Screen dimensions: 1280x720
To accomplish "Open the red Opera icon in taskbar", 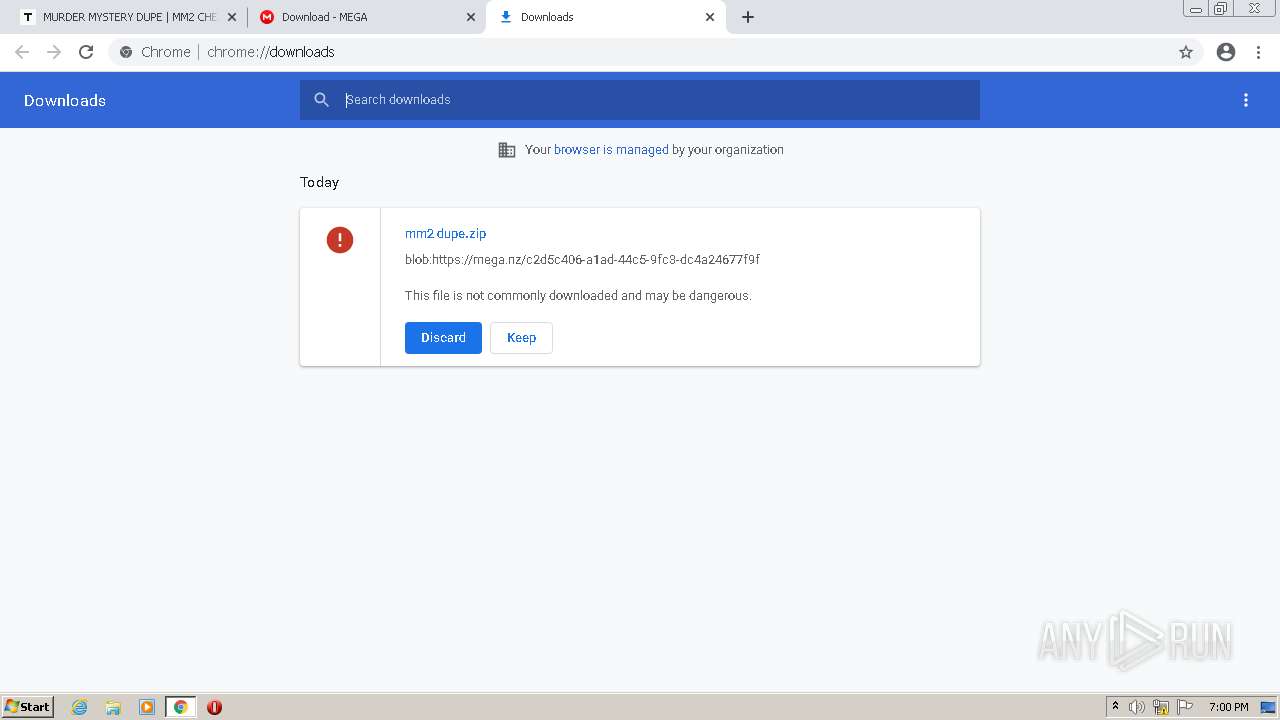I will tap(214, 707).
